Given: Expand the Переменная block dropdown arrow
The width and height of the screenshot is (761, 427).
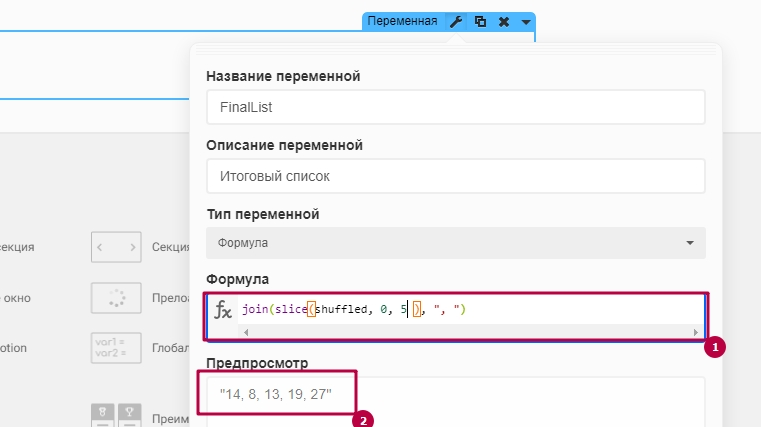Looking at the screenshot, I should [526, 22].
